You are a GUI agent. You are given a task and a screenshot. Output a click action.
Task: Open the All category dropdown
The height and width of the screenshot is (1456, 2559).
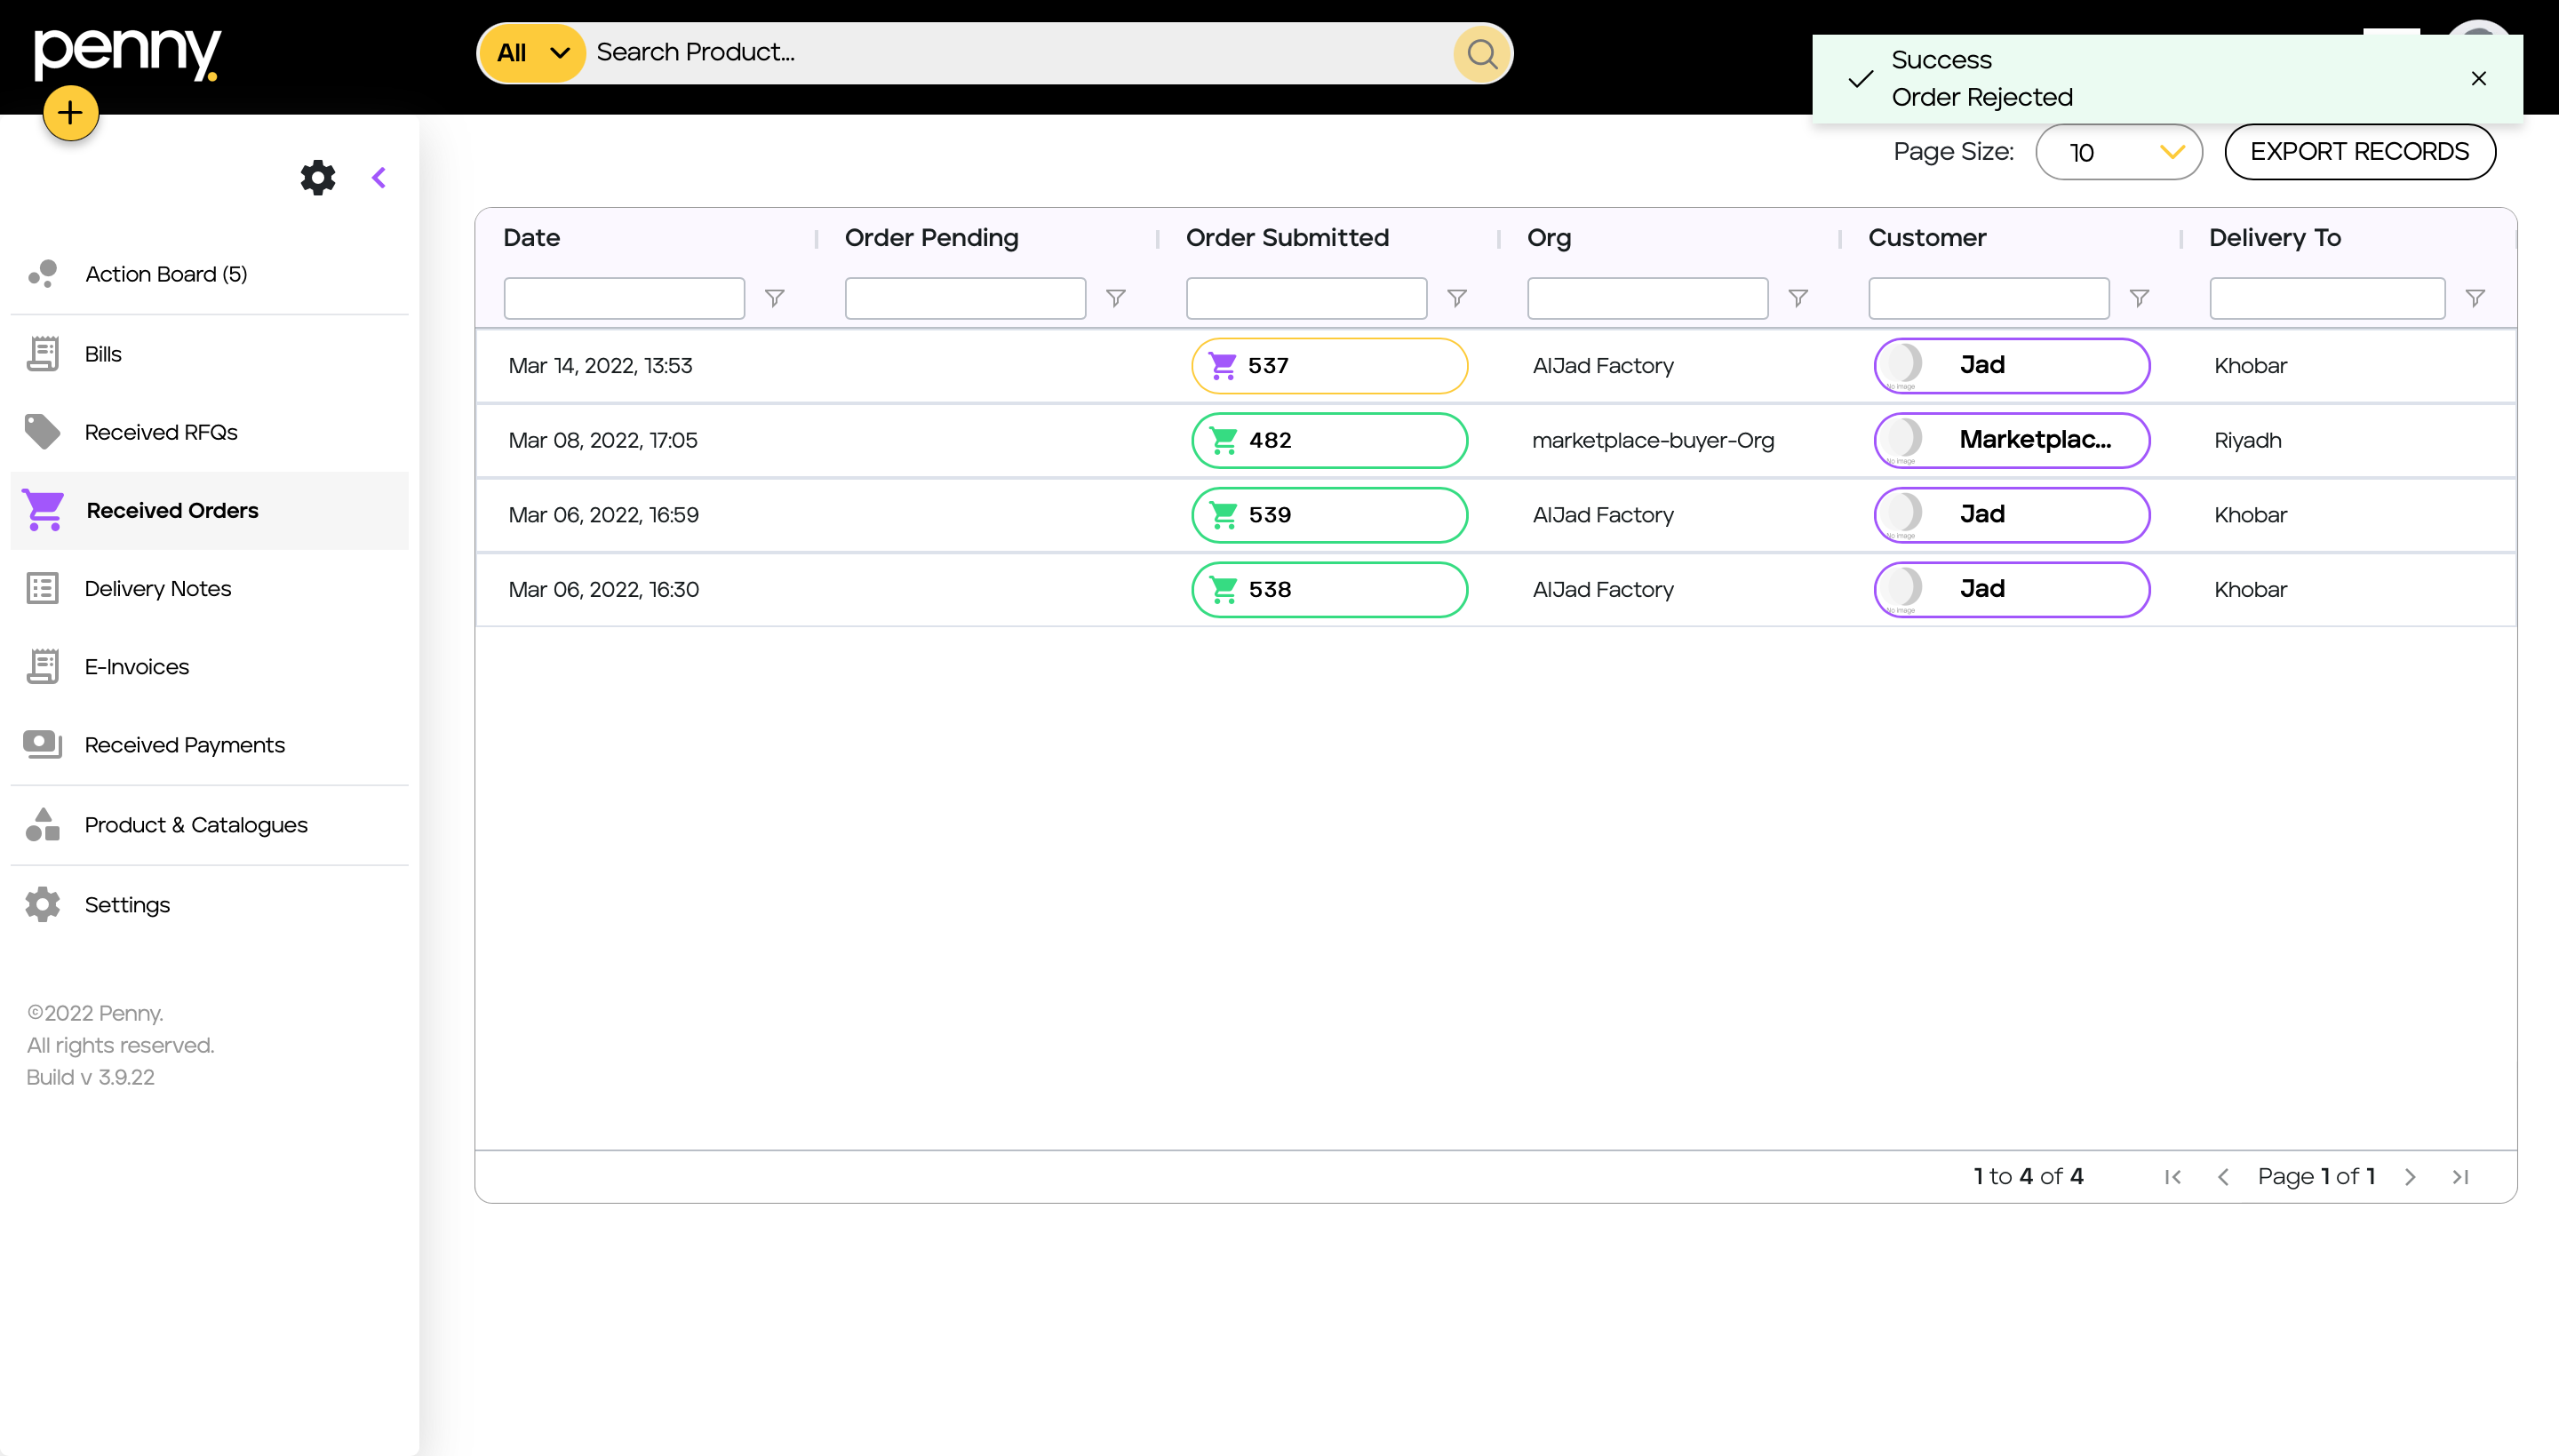tap(532, 53)
